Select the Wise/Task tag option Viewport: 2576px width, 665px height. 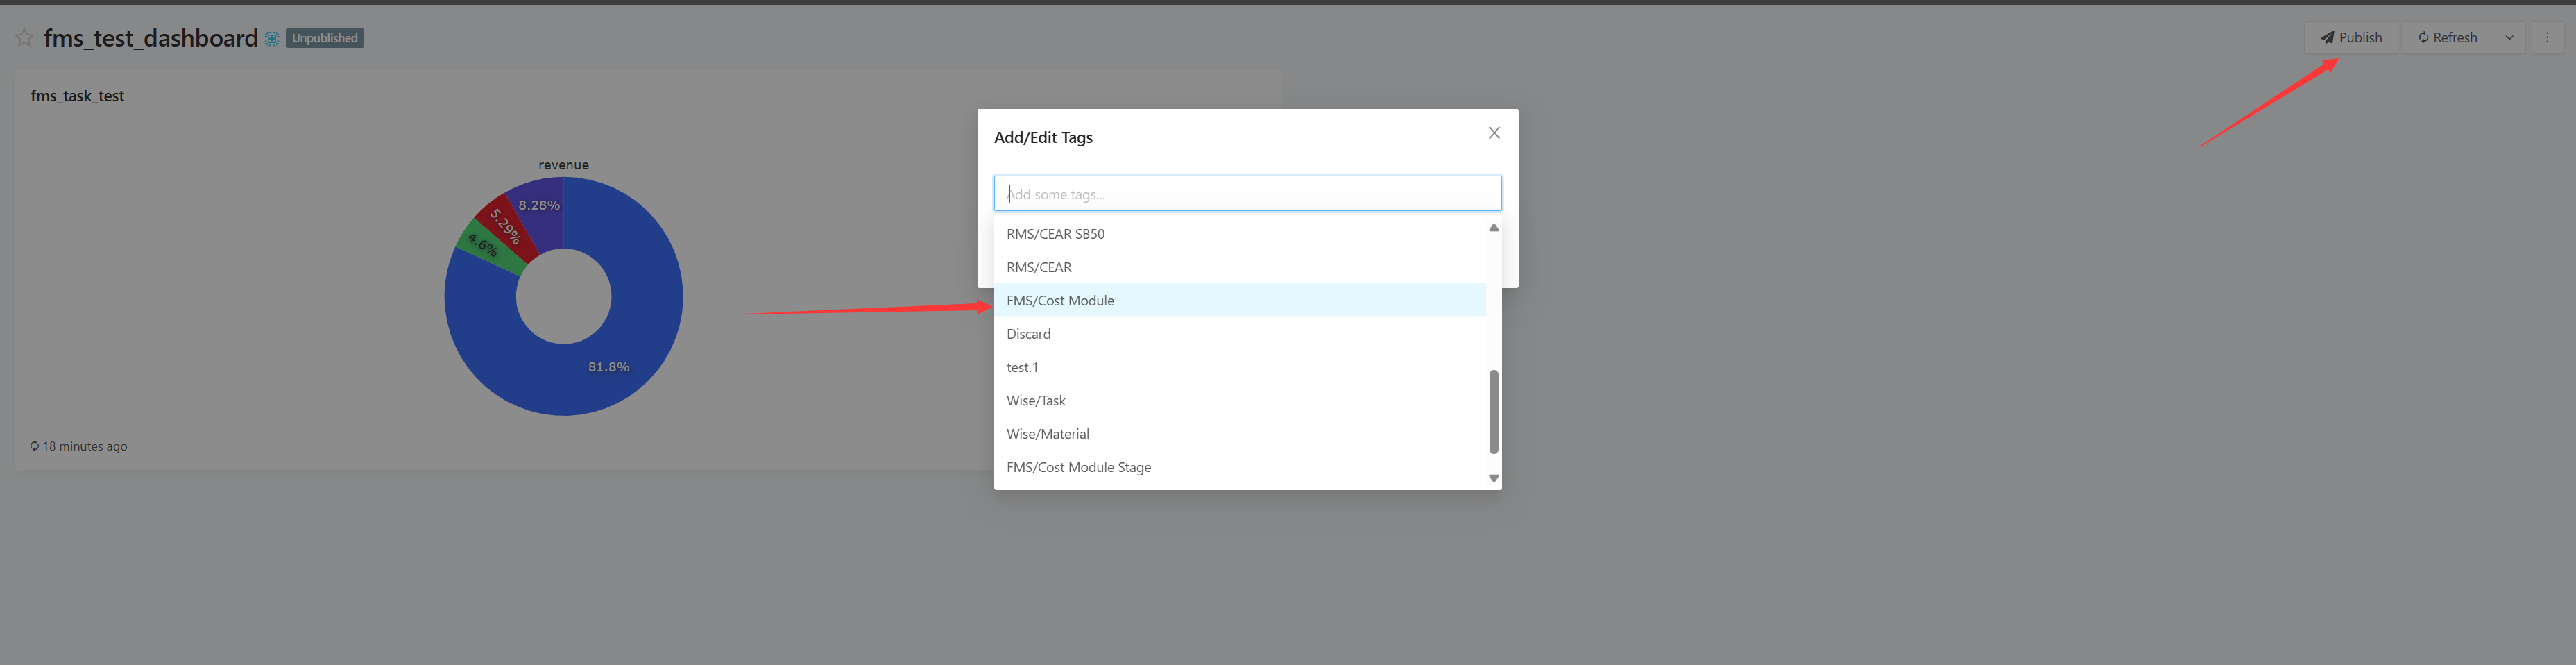[x=1036, y=400]
